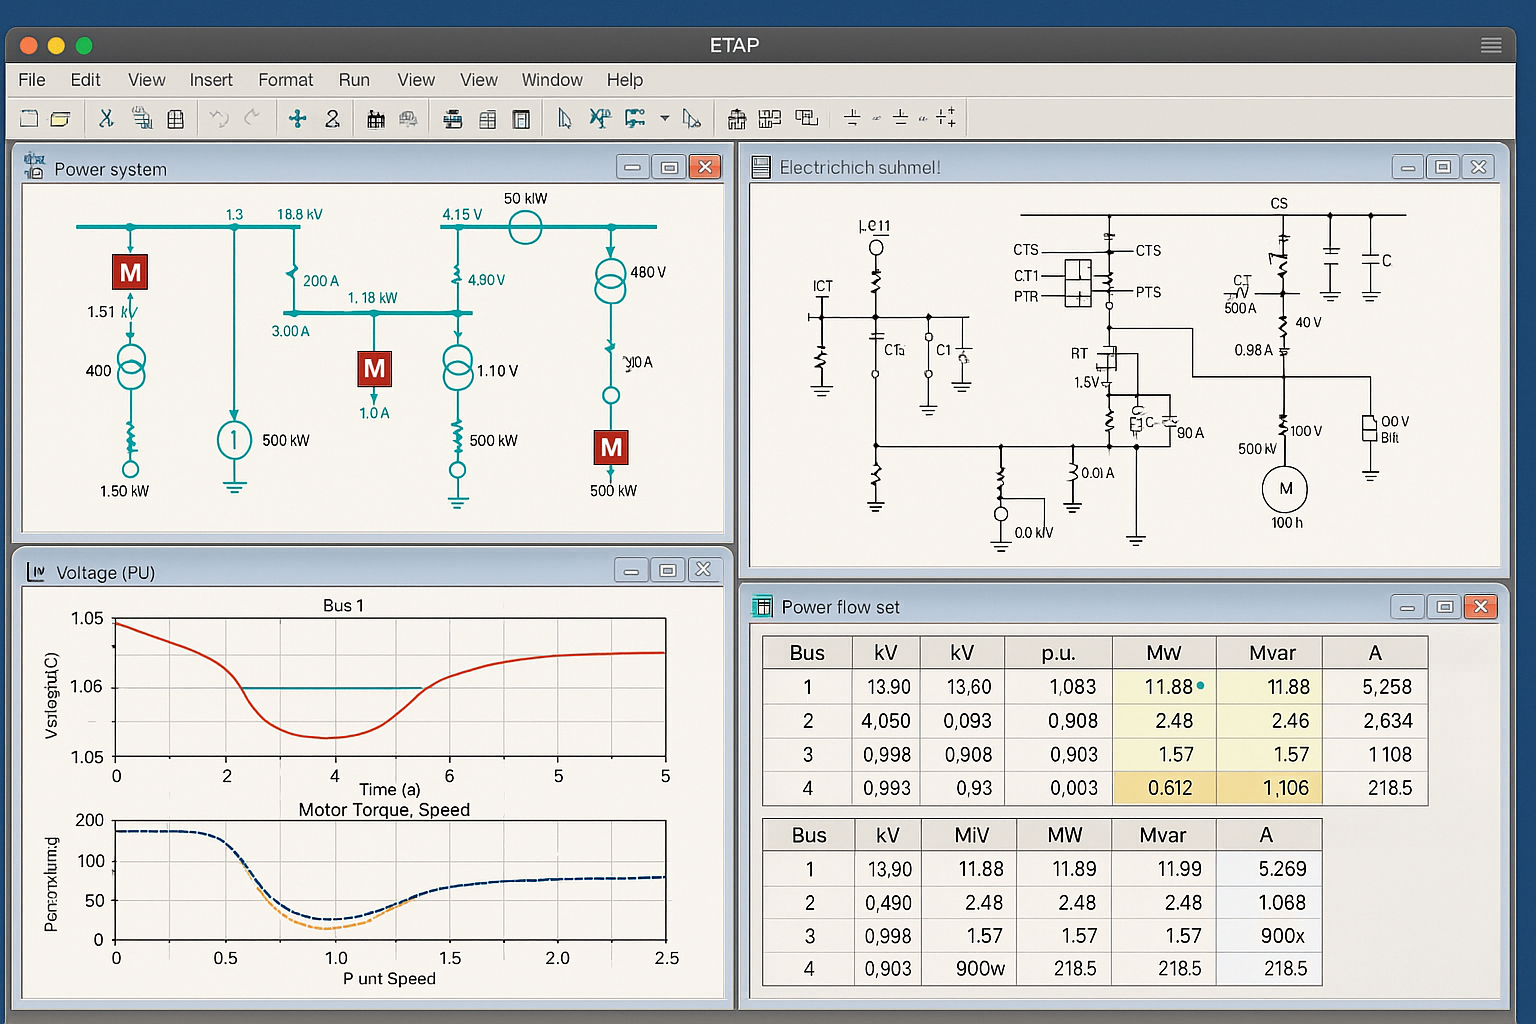Viewport: 1536px width, 1024px height.
Task: Close the Power flow set window
Action: point(1480,607)
